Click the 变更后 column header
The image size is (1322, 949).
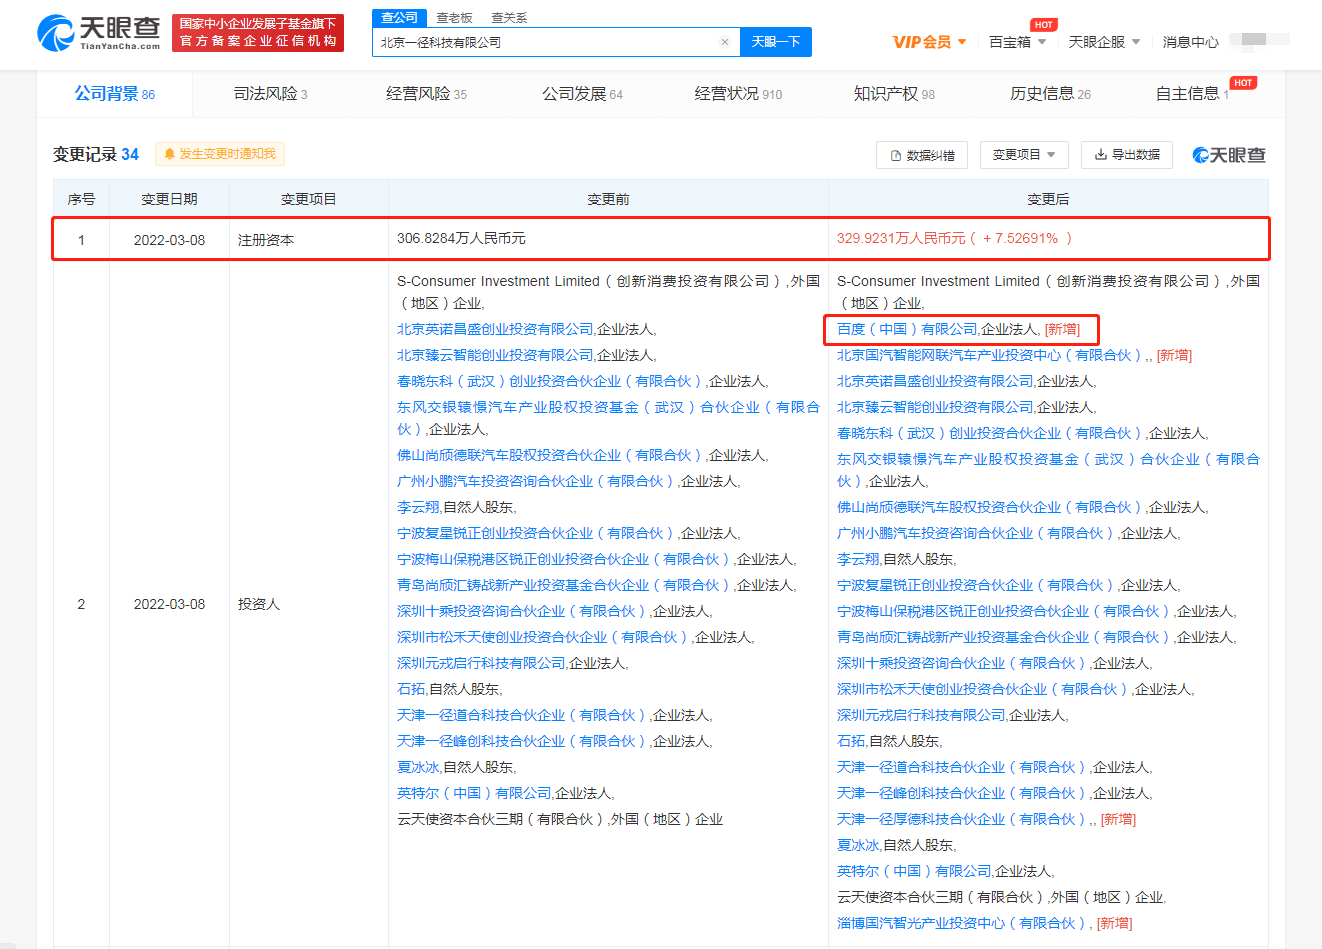(x=1048, y=199)
